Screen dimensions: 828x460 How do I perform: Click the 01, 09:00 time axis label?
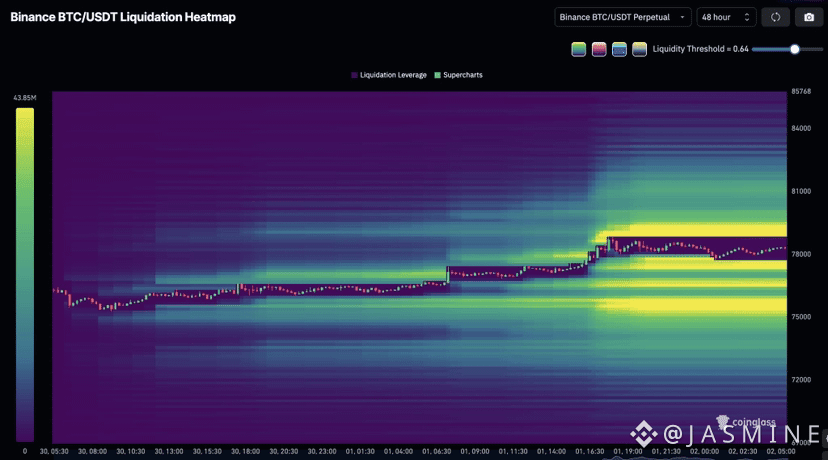pos(475,452)
